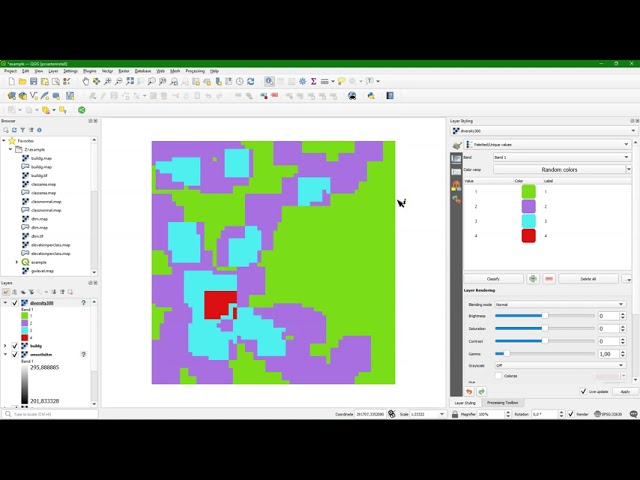Select the Zoom In magnifier tool
The image size is (640, 480).
point(107,81)
